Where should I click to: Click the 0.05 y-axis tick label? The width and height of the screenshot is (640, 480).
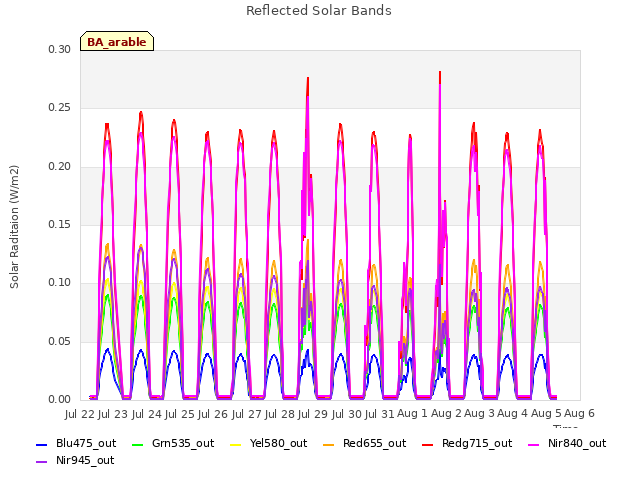[x=59, y=341]
